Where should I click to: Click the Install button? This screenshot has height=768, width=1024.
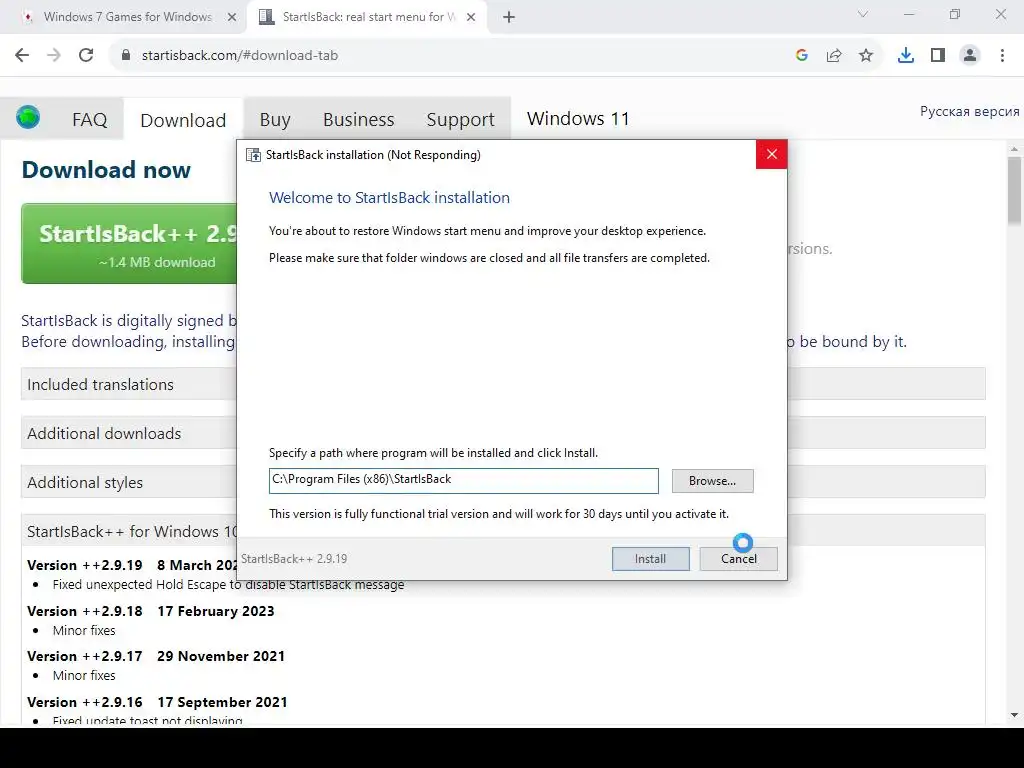(x=650, y=559)
